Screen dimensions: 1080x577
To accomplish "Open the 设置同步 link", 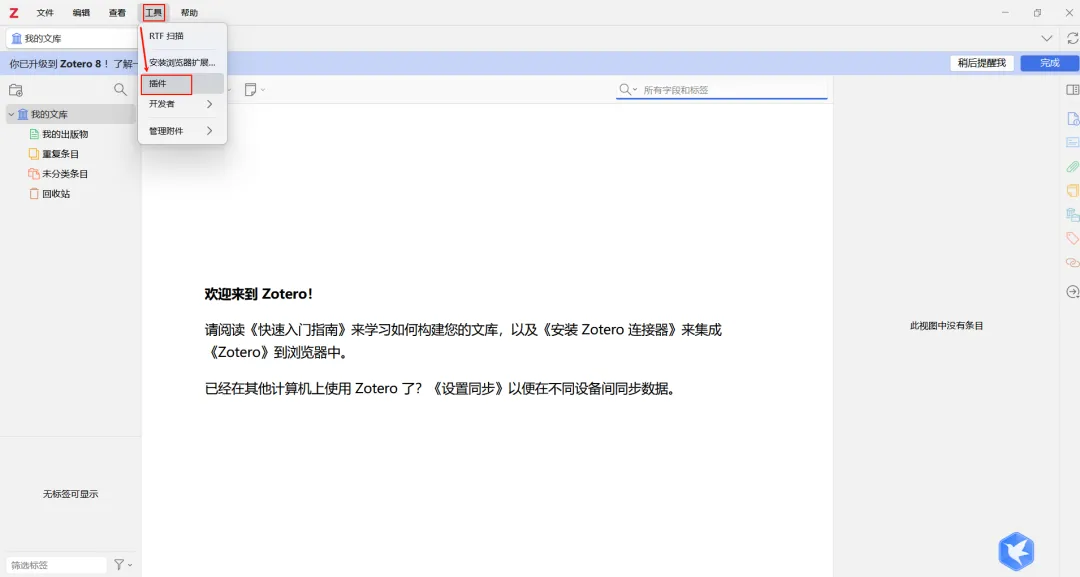I will tap(468, 388).
